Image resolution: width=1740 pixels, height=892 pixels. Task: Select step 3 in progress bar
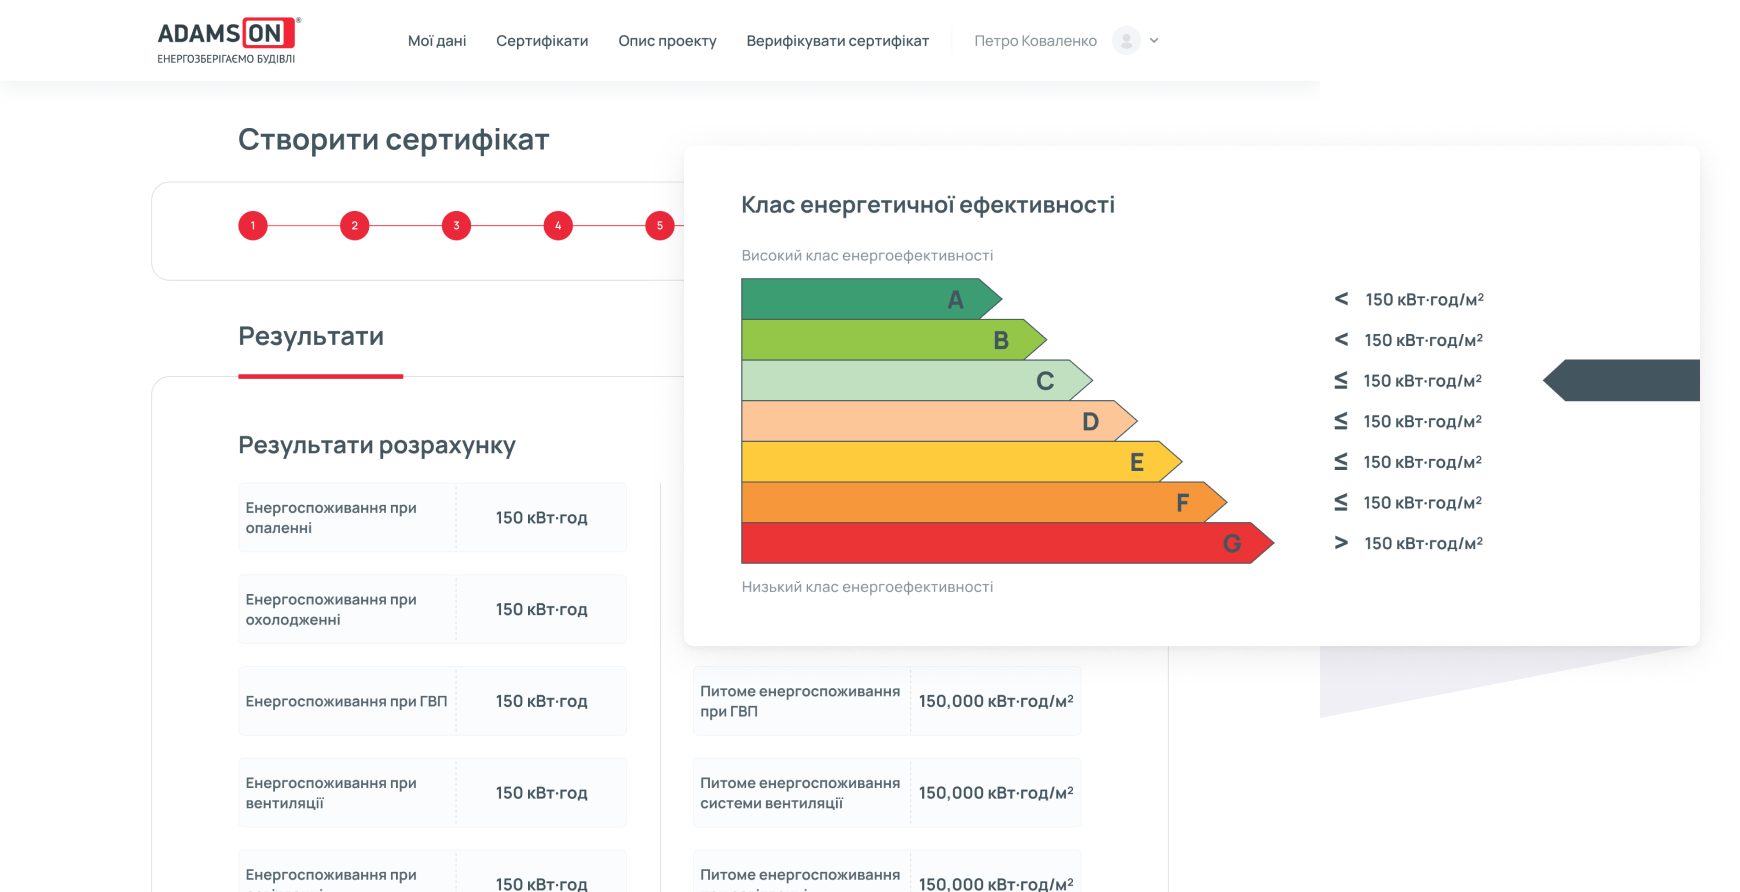(x=456, y=226)
